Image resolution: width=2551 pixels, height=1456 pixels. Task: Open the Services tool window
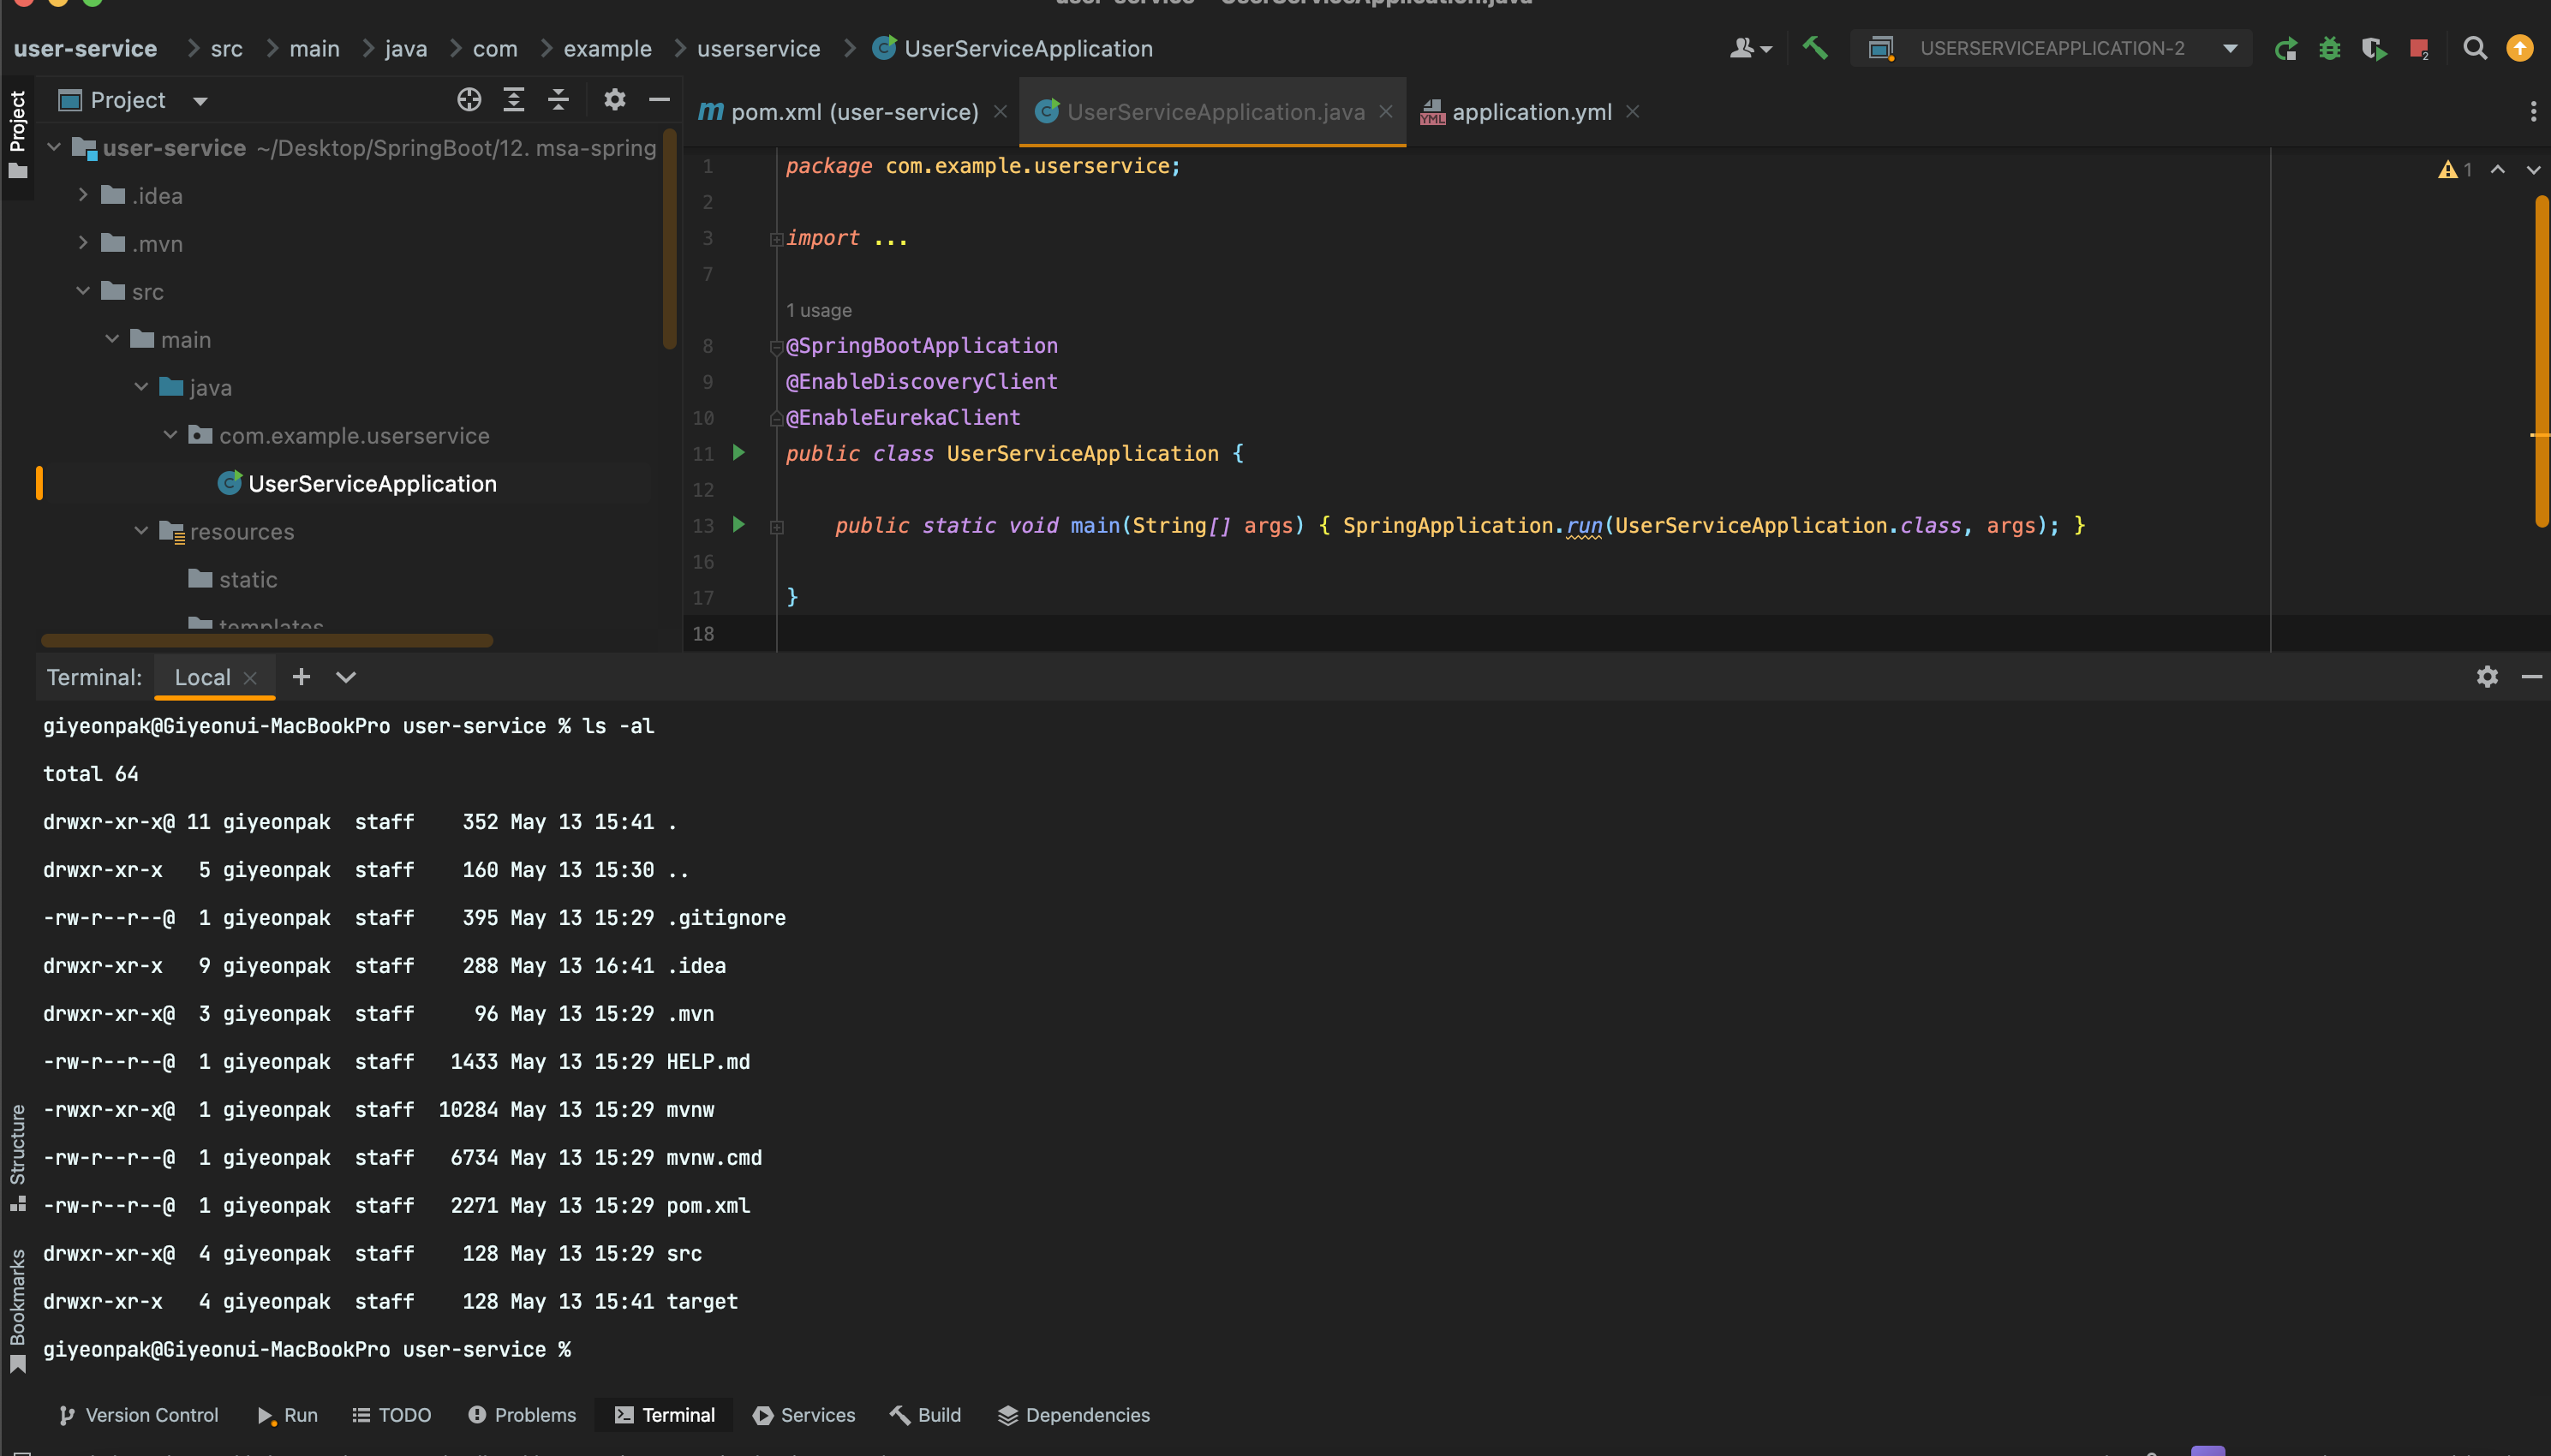point(816,1416)
